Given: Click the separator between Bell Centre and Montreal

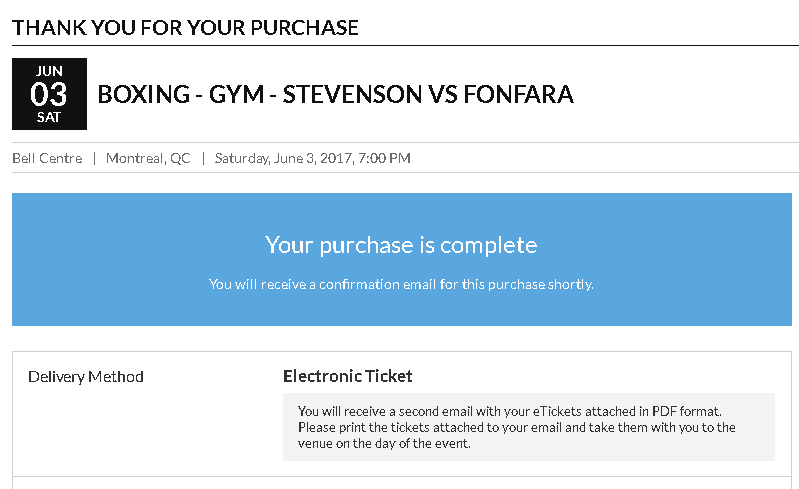Looking at the screenshot, I should [95, 158].
